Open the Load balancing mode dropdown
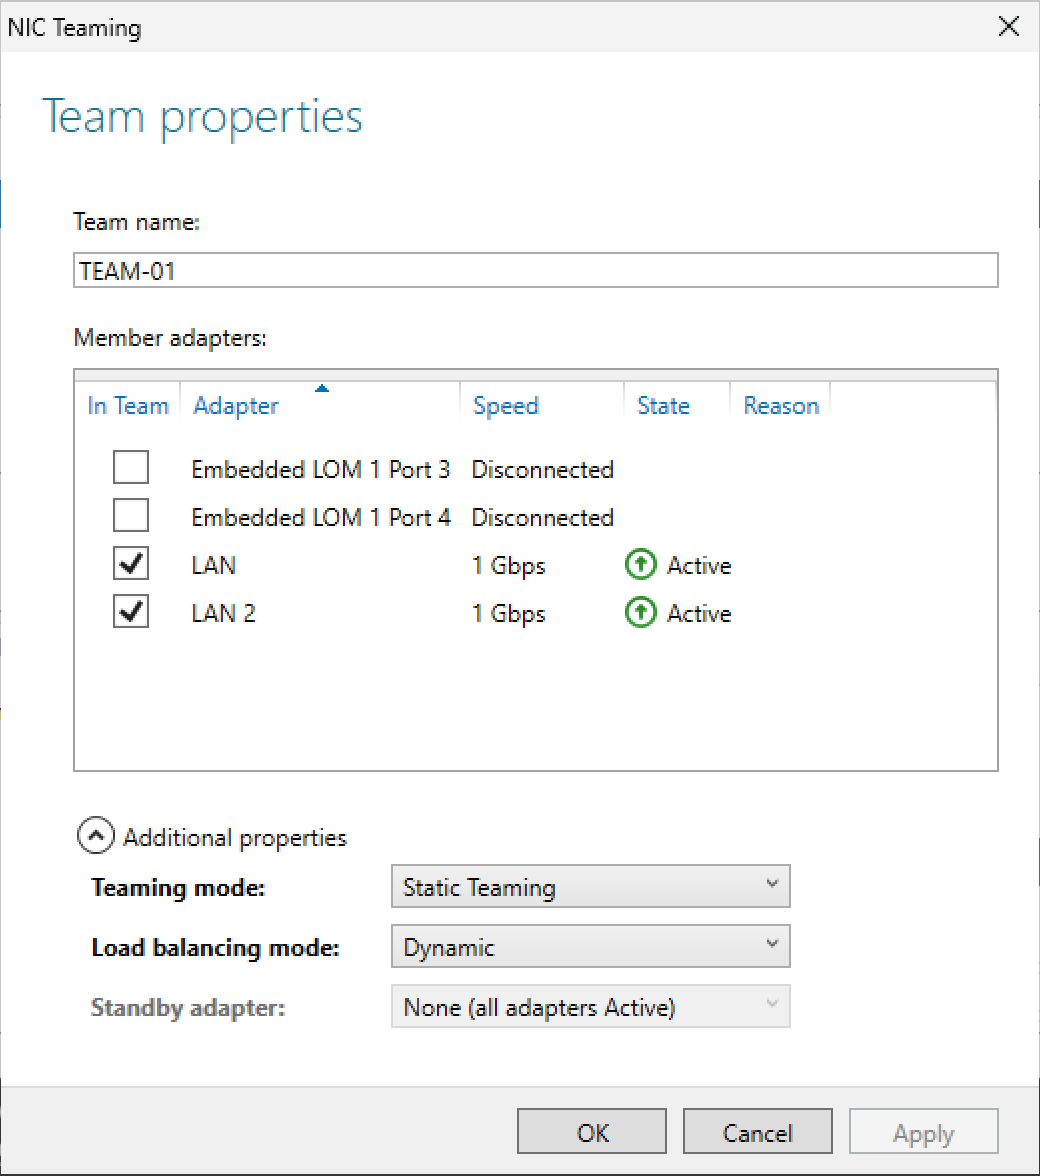Screen dimensions: 1040x1176 tap(590, 947)
